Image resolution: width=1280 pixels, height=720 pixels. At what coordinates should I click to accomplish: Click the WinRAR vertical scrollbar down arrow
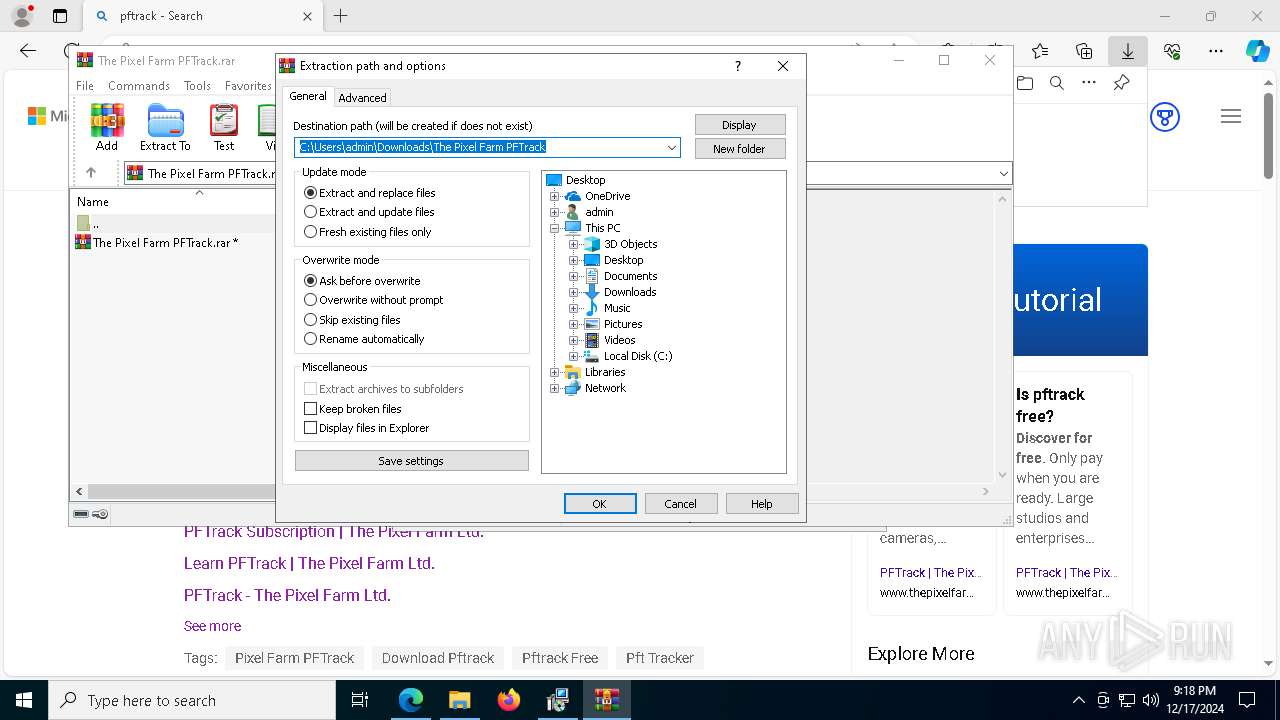(x=1003, y=476)
